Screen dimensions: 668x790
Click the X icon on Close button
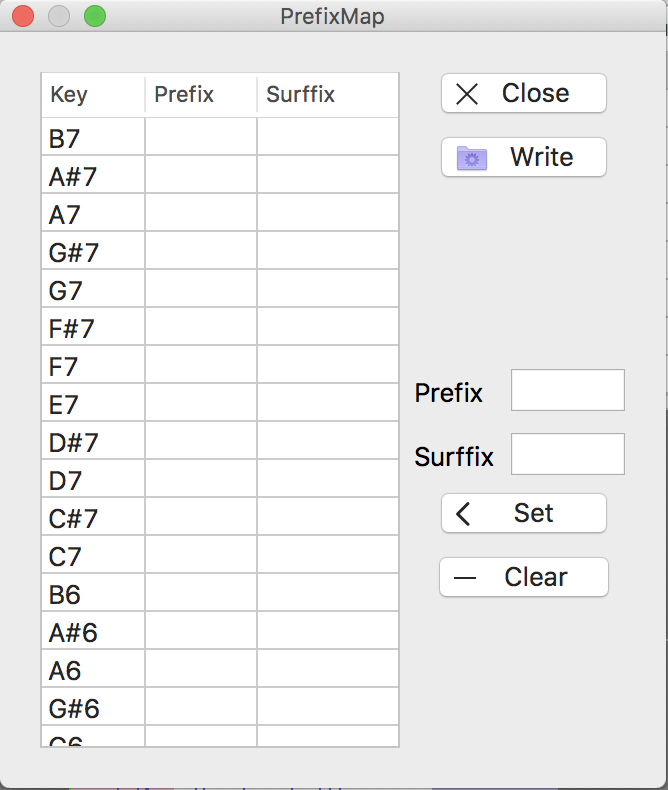(467, 94)
